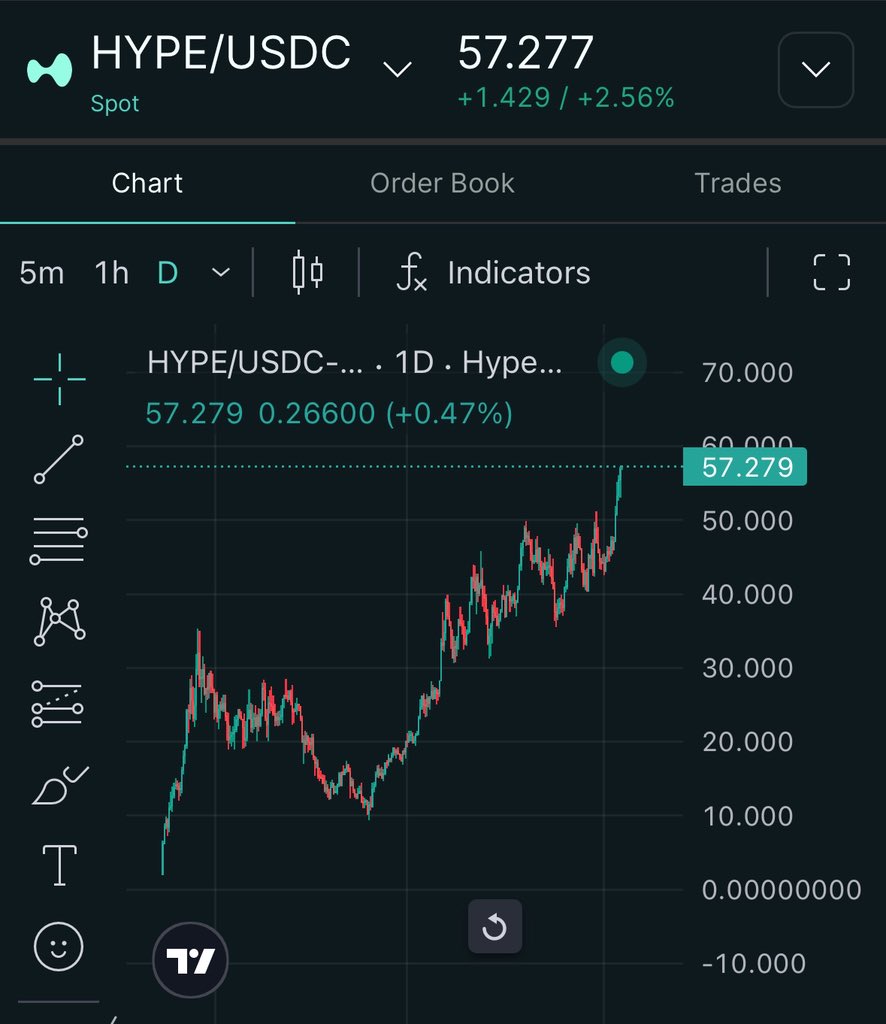886x1024 pixels.
Task: Click the fx Indicators icon
Action: coord(411,272)
